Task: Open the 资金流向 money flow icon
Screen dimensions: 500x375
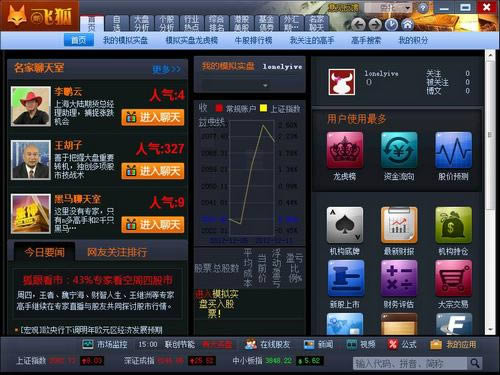Action: pos(399,150)
